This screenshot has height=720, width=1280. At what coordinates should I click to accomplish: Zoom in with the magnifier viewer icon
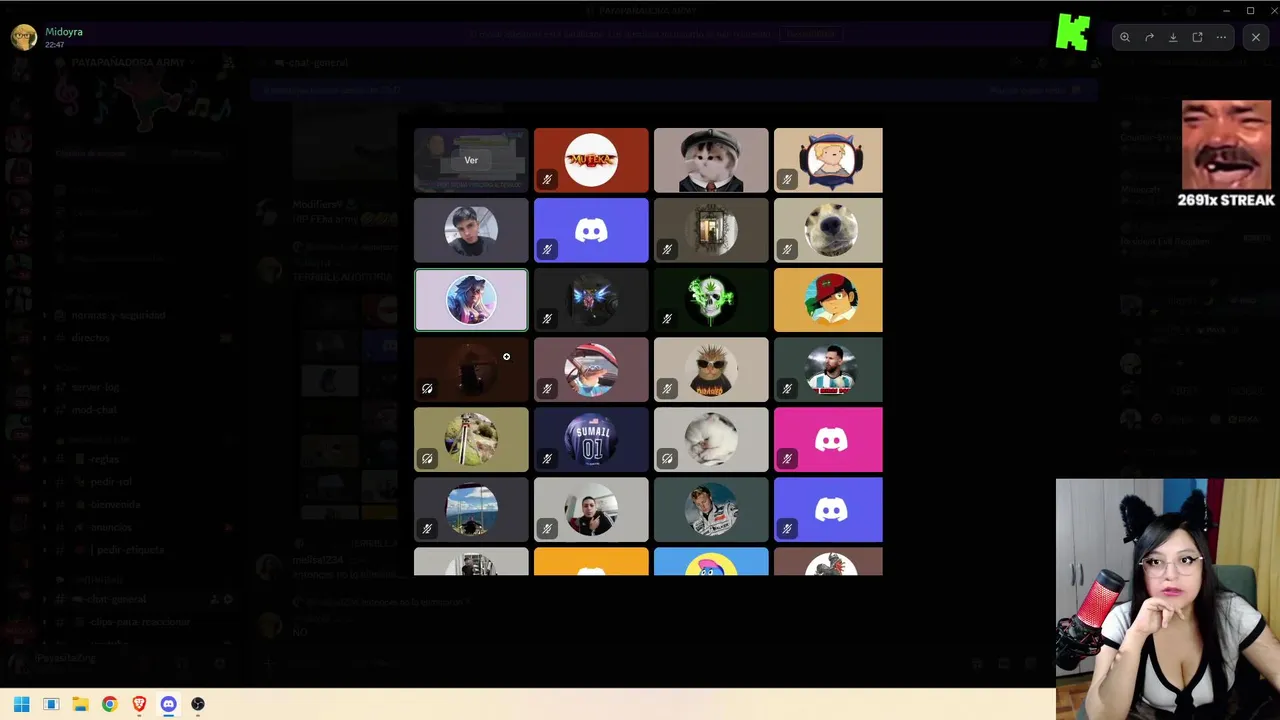(1125, 37)
